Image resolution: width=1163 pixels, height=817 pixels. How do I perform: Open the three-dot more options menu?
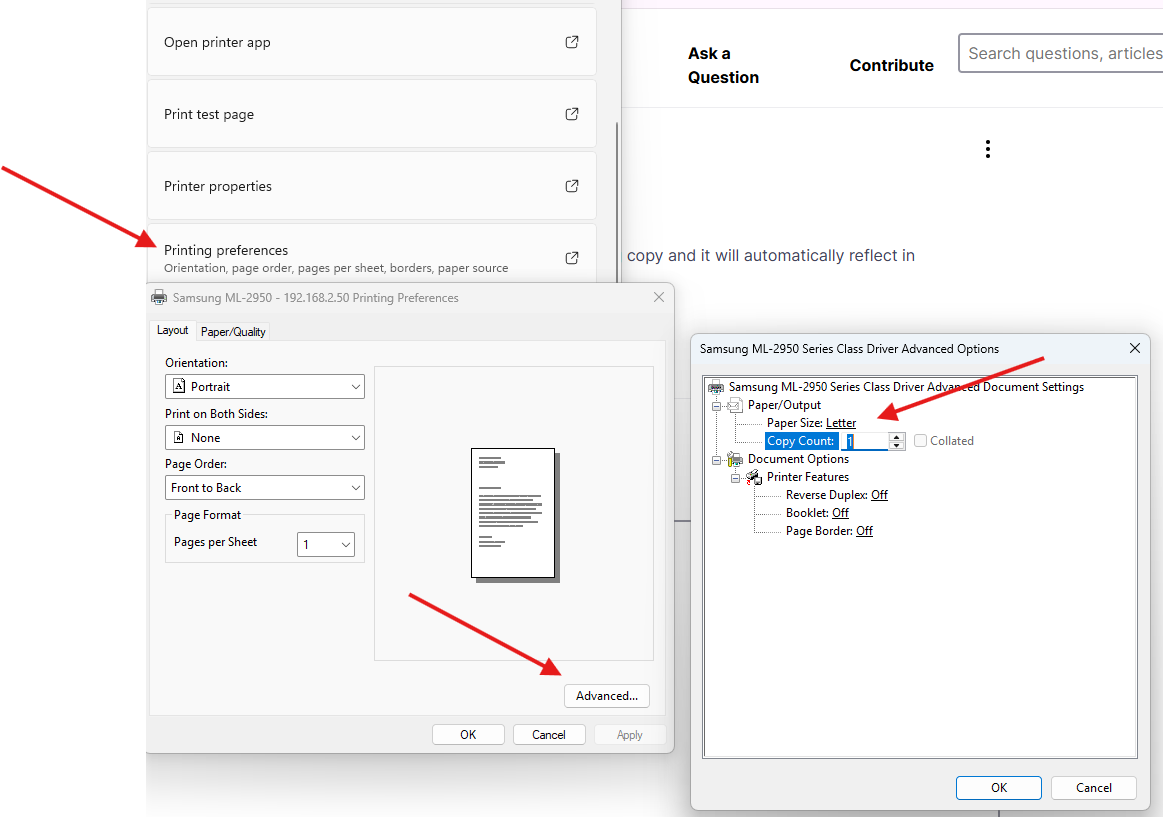coord(987,149)
